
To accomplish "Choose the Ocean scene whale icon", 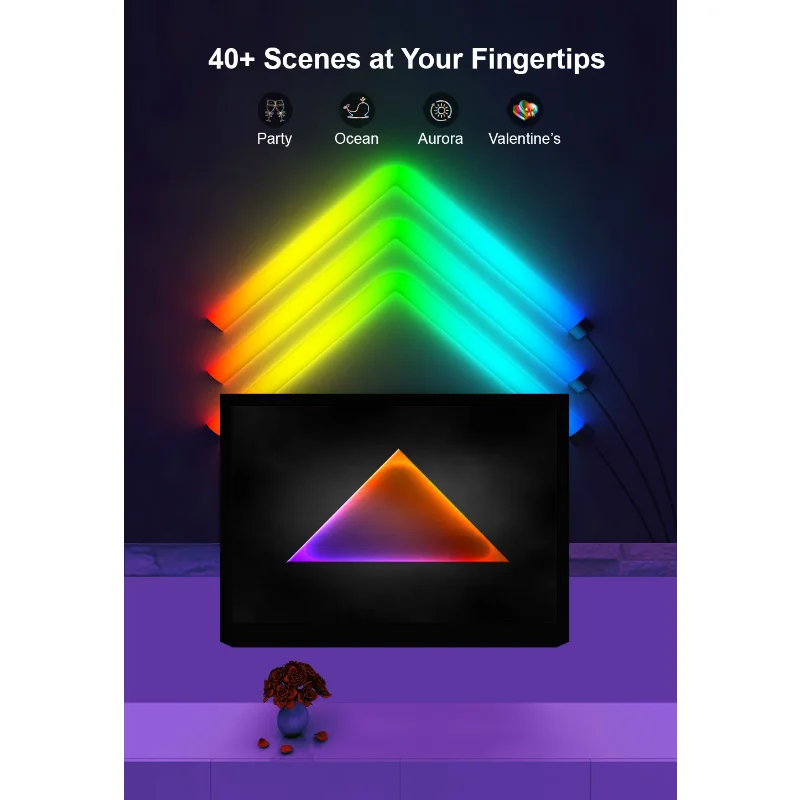I will click(357, 110).
